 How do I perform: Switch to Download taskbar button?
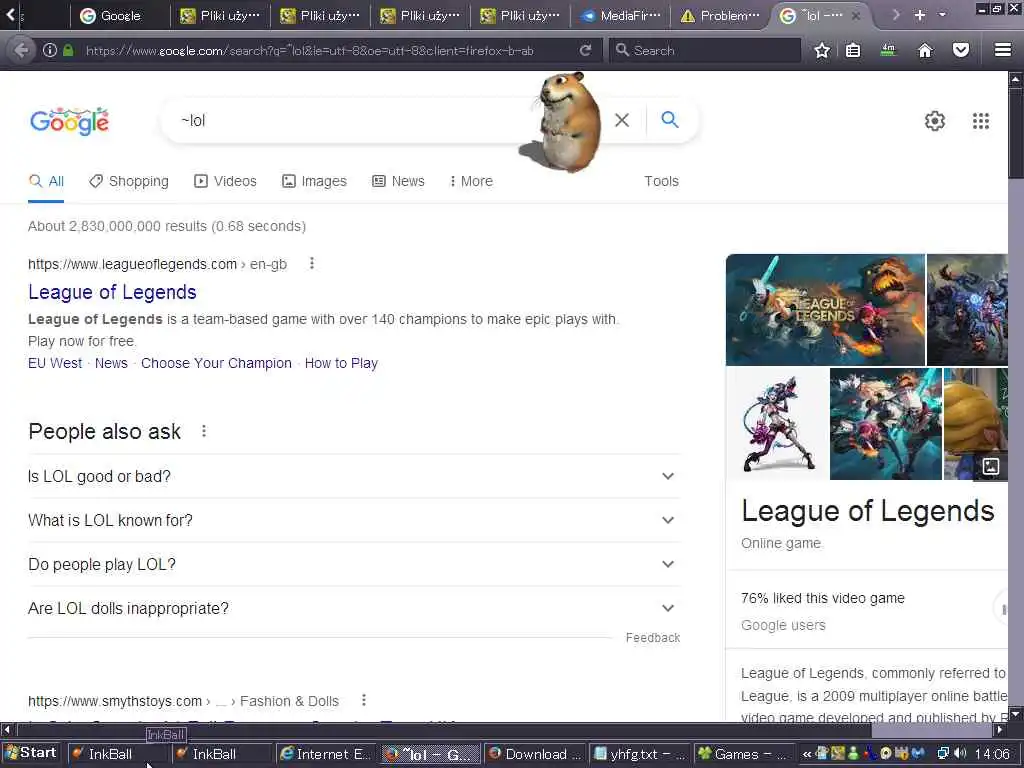click(x=534, y=754)
